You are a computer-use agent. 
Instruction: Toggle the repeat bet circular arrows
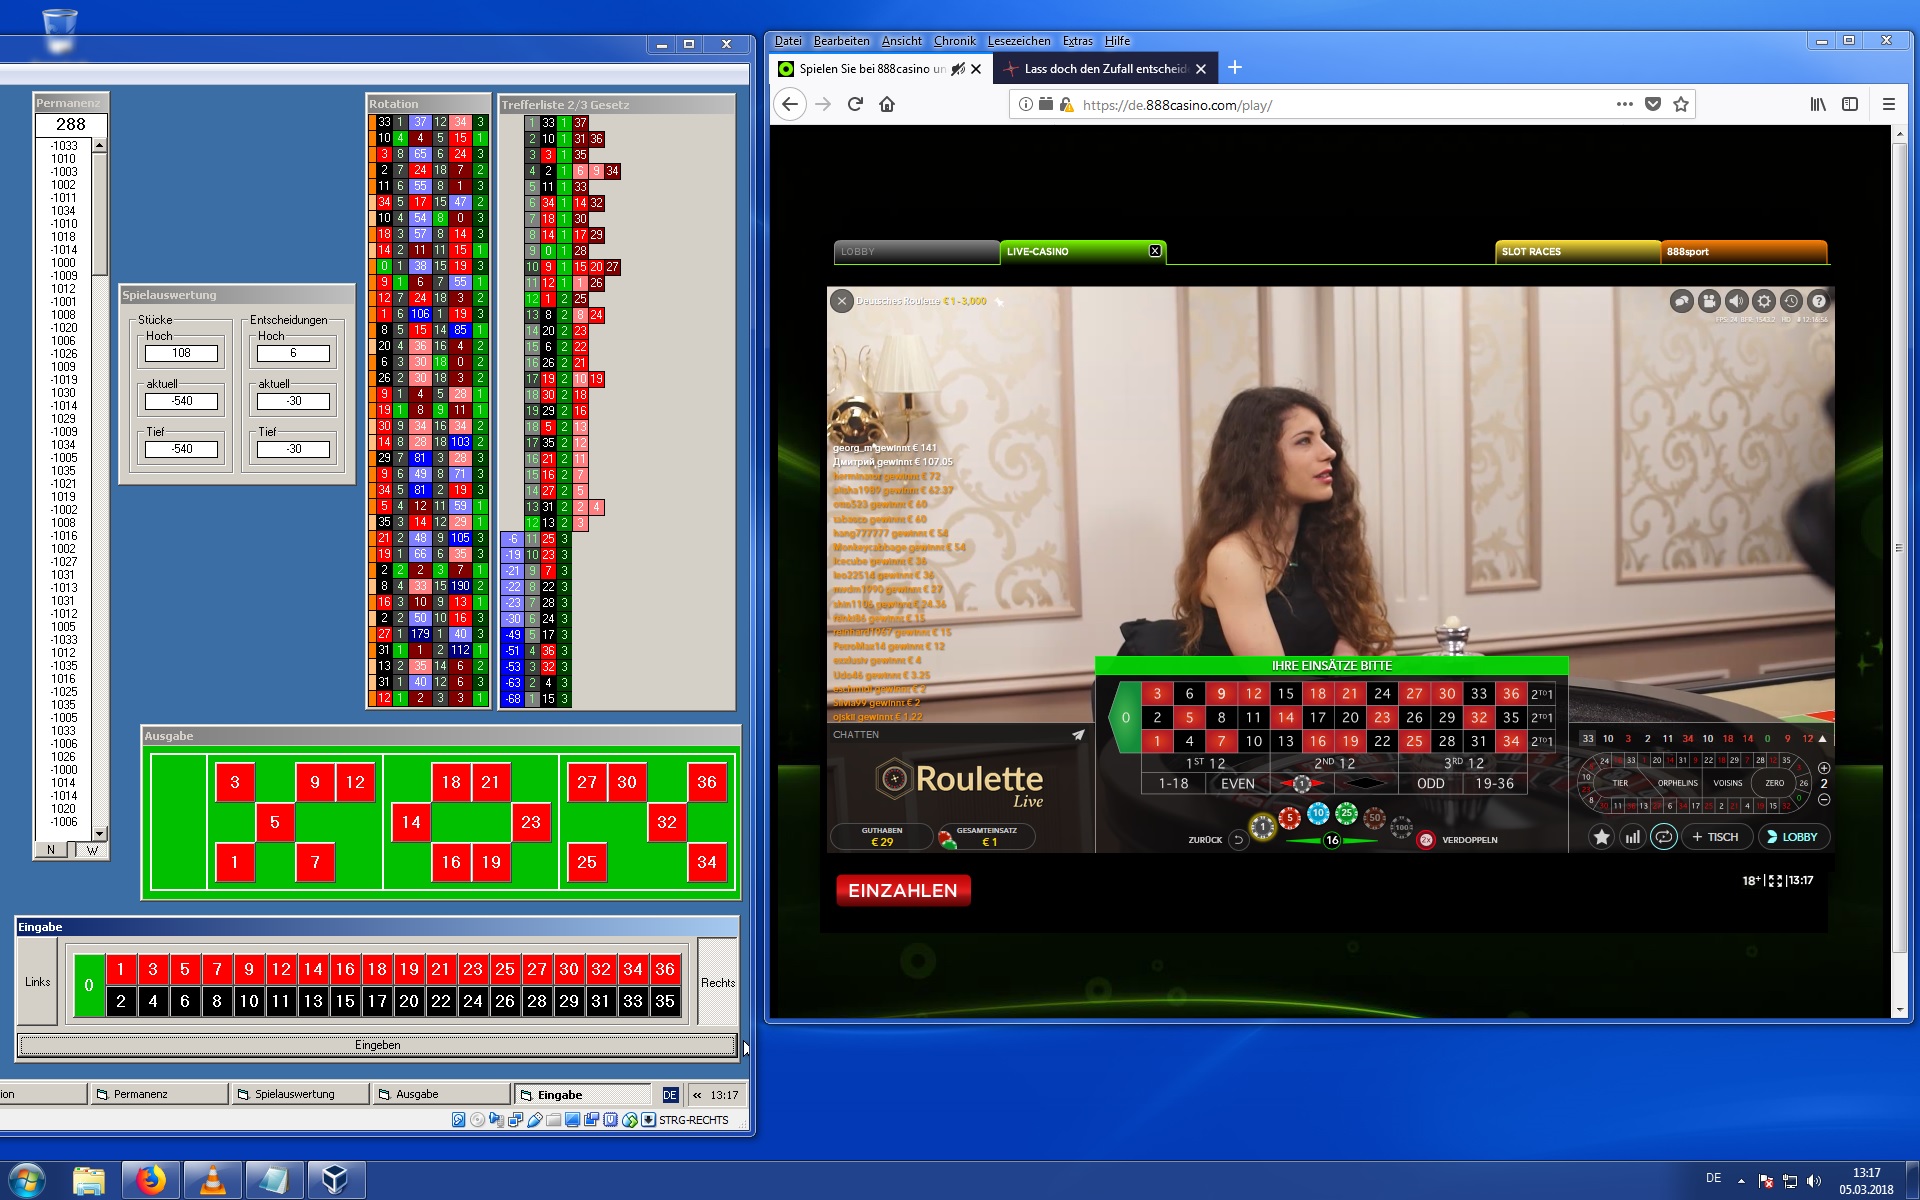(1663, 837)
